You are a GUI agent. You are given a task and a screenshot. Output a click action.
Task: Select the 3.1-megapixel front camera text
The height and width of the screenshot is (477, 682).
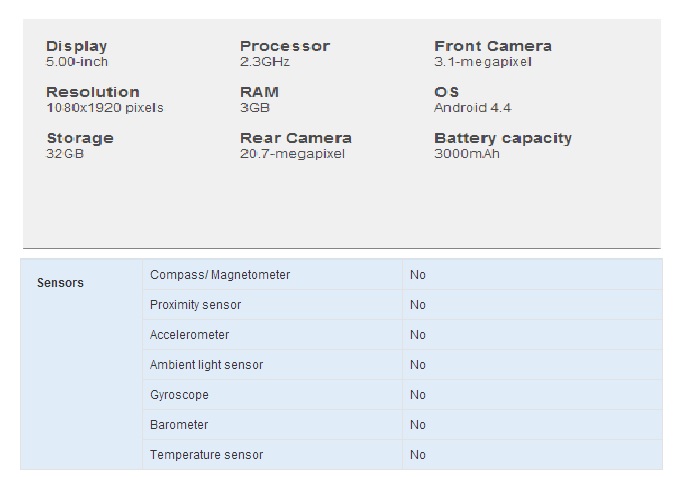coord(483,62)
